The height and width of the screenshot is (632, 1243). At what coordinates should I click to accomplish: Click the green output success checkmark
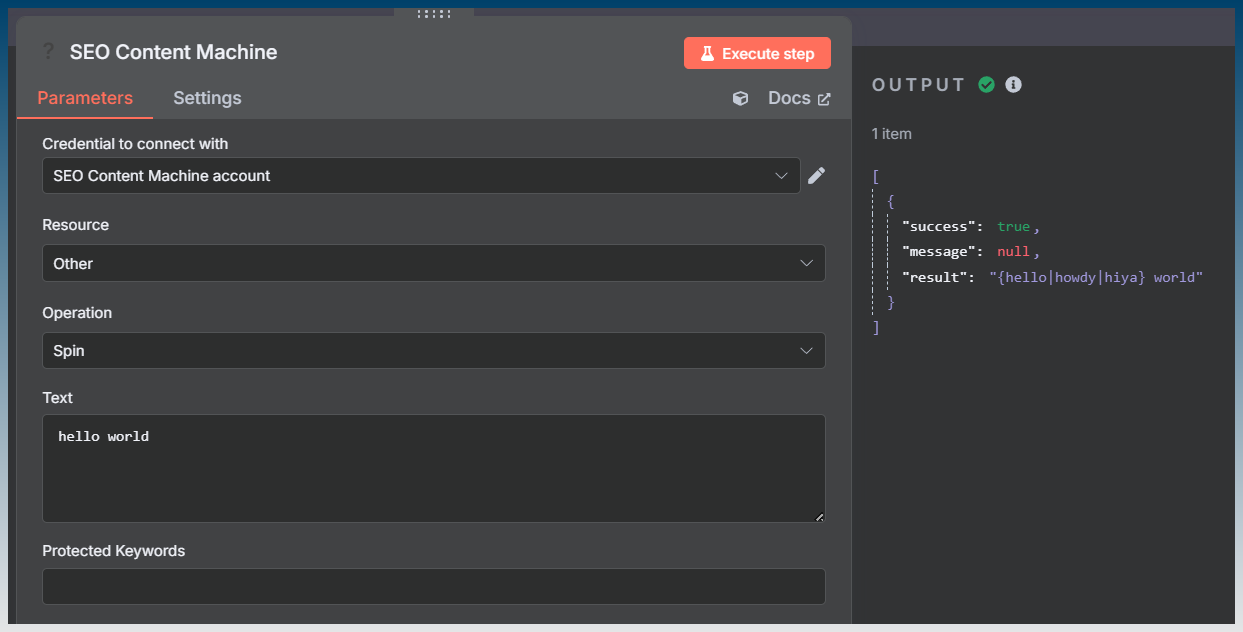986,85
